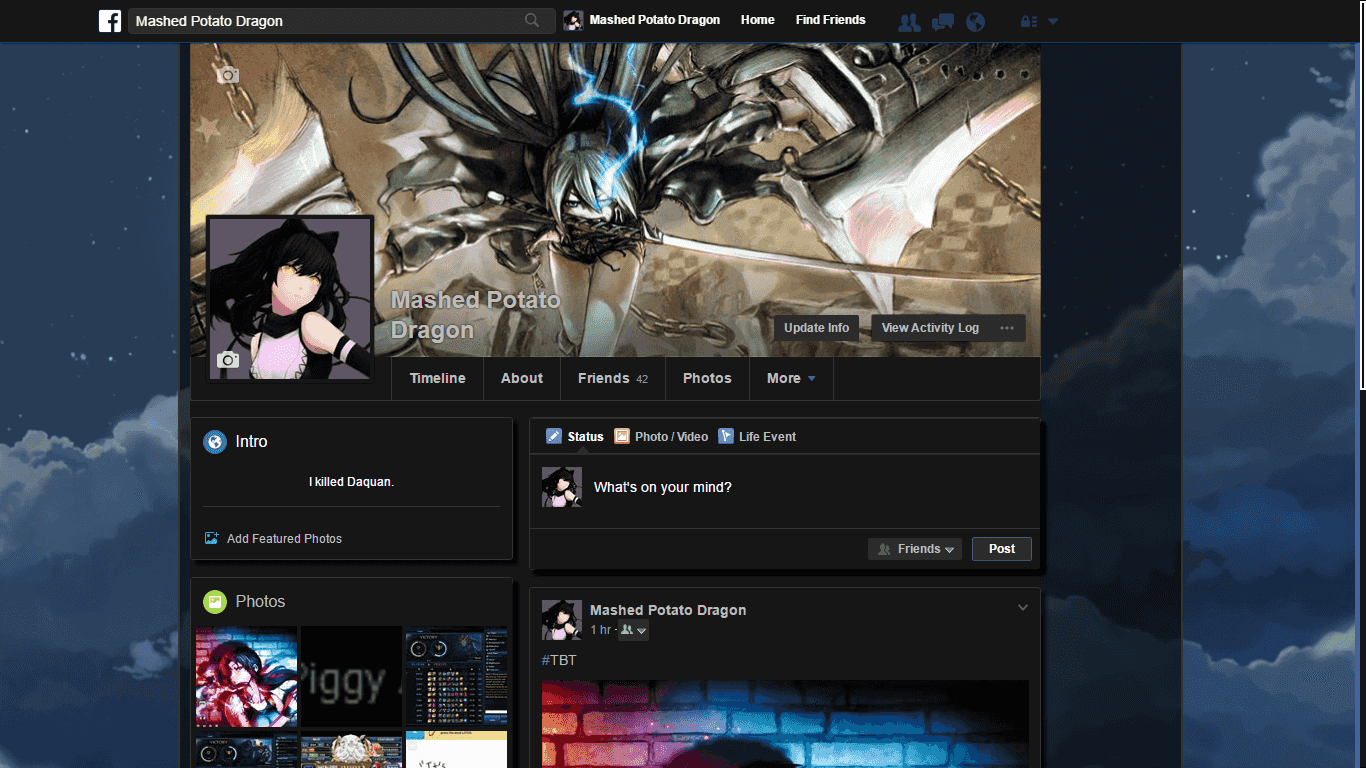Select the Photo / Video composer tab
Image resolution: width=1366 pixels, height=768 pixels.
tap(661, 436)
